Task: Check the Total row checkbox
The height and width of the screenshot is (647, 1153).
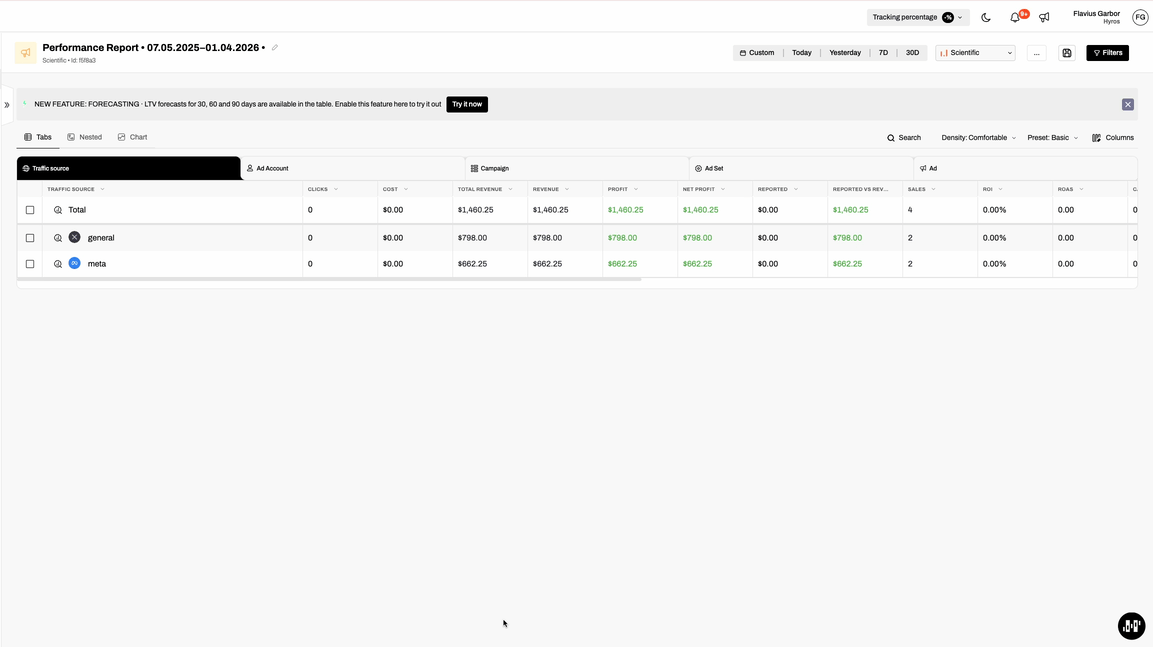Action: [30, 210]
